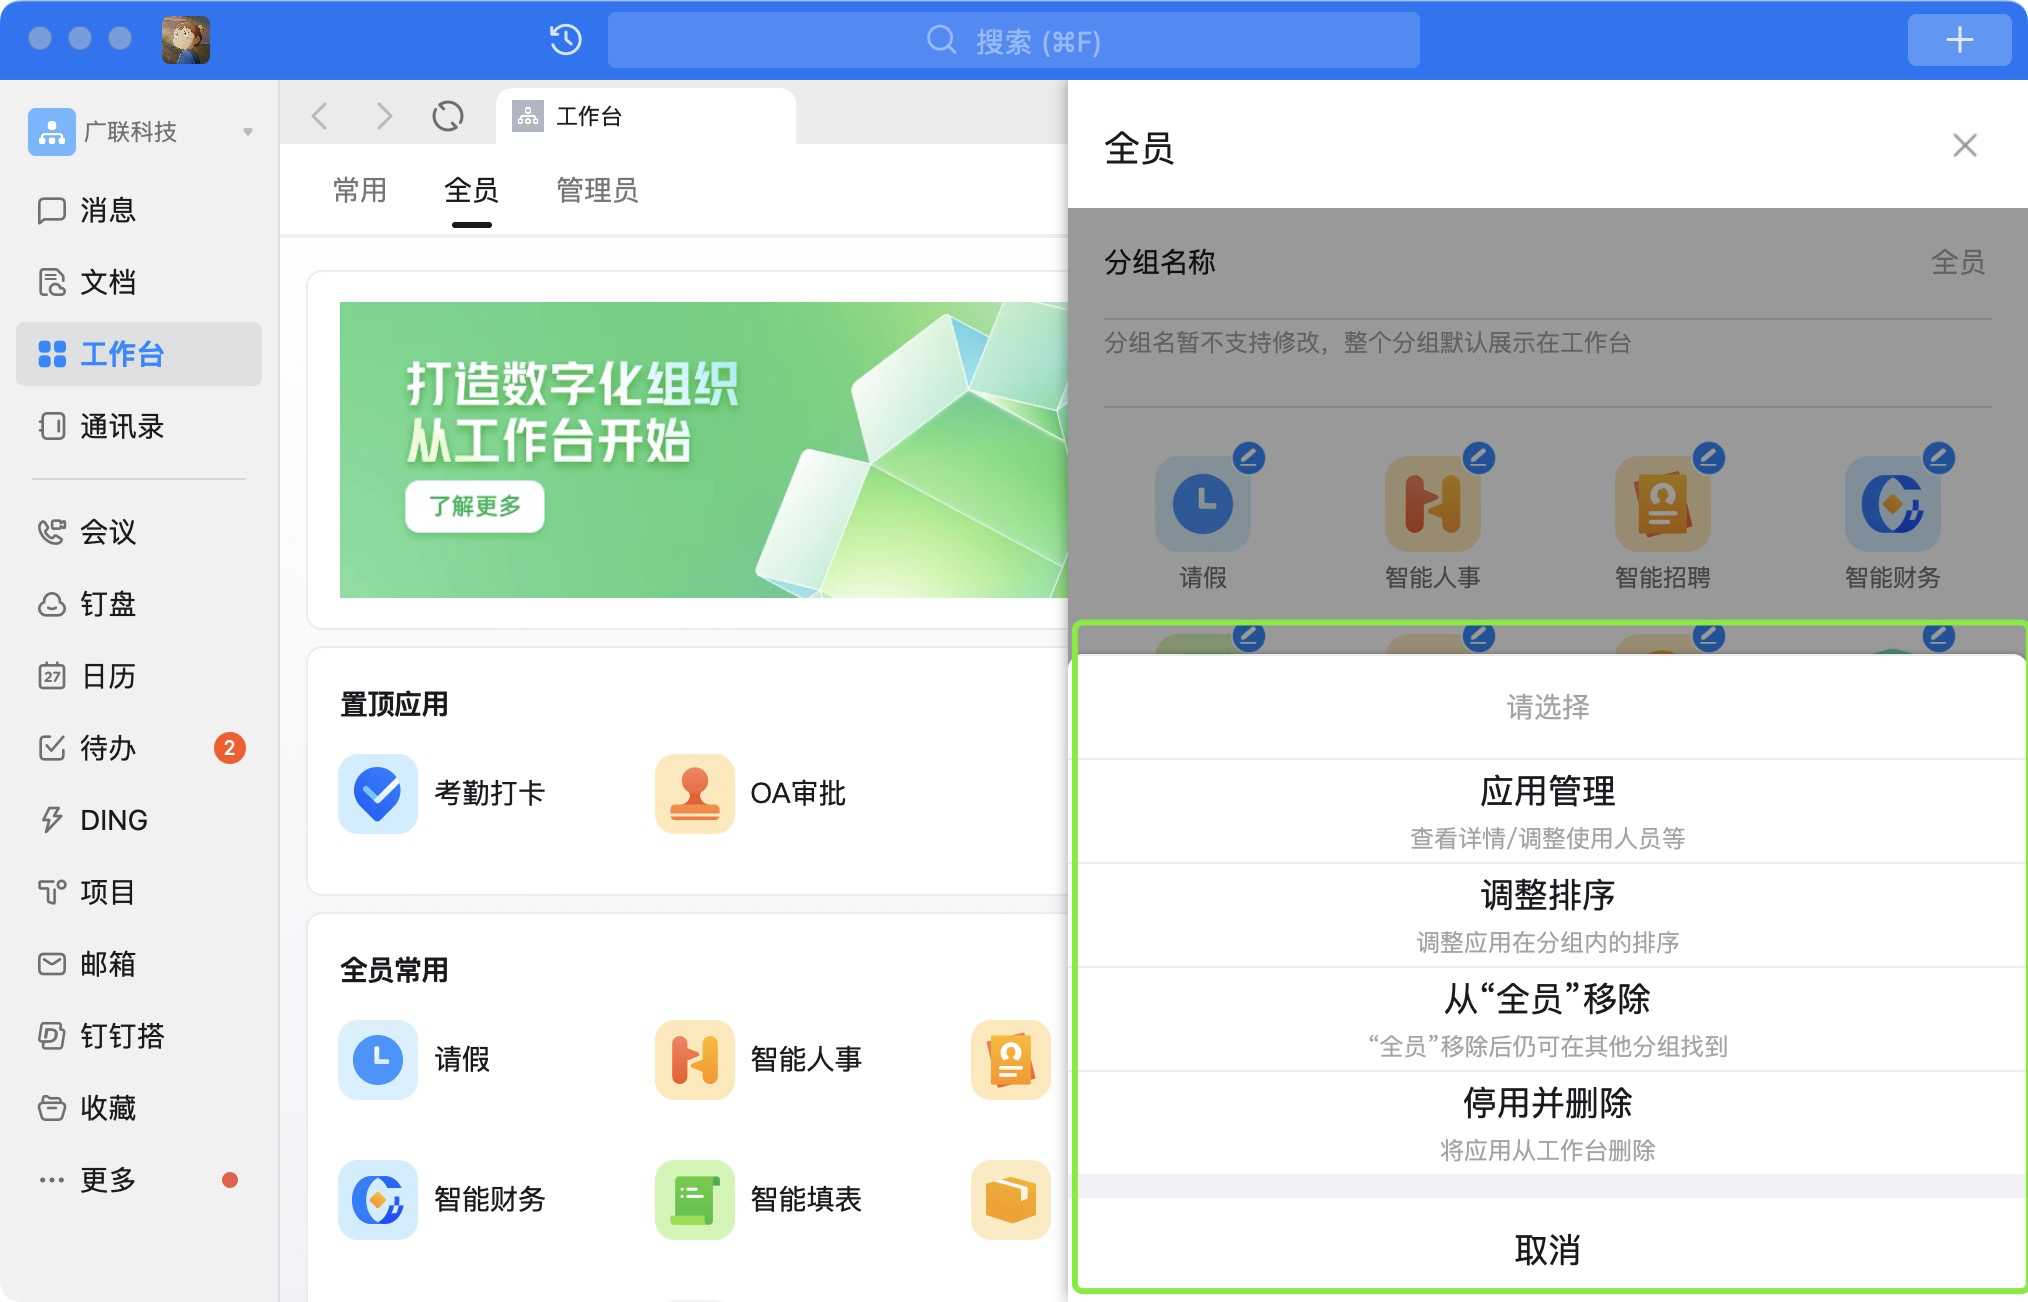Click the 全员常用 section heading

pos(394,970)
